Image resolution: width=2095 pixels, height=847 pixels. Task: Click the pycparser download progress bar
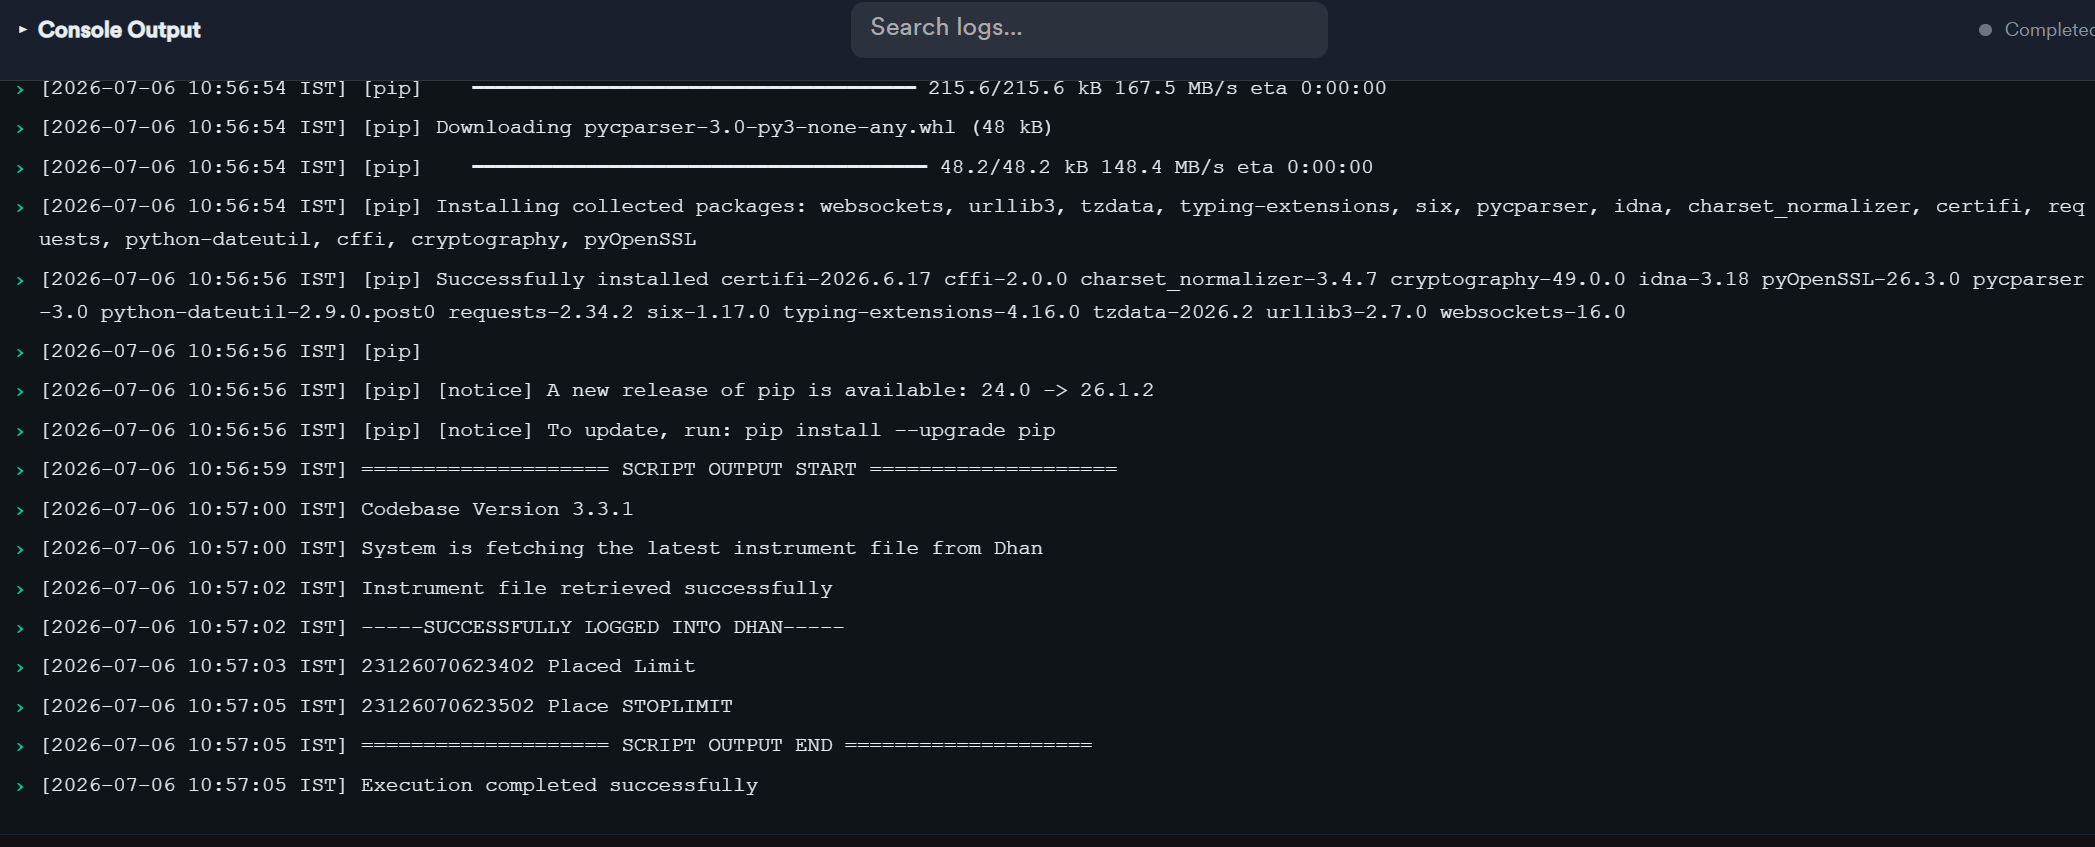[699, 166]
